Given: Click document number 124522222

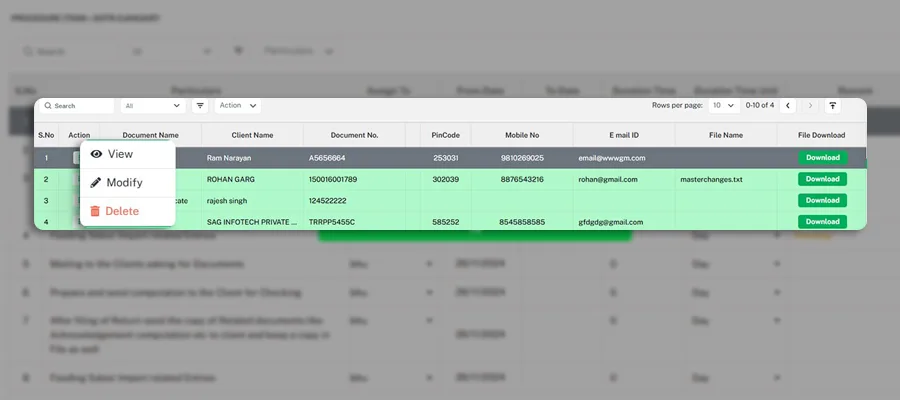Looking at the screenshot, I should (x=326, y=201).
